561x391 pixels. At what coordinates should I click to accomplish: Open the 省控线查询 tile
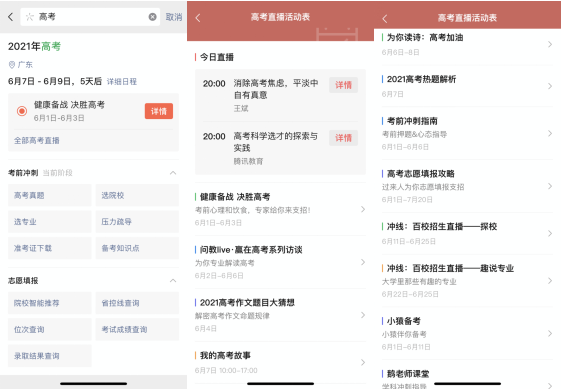point(137,303)
